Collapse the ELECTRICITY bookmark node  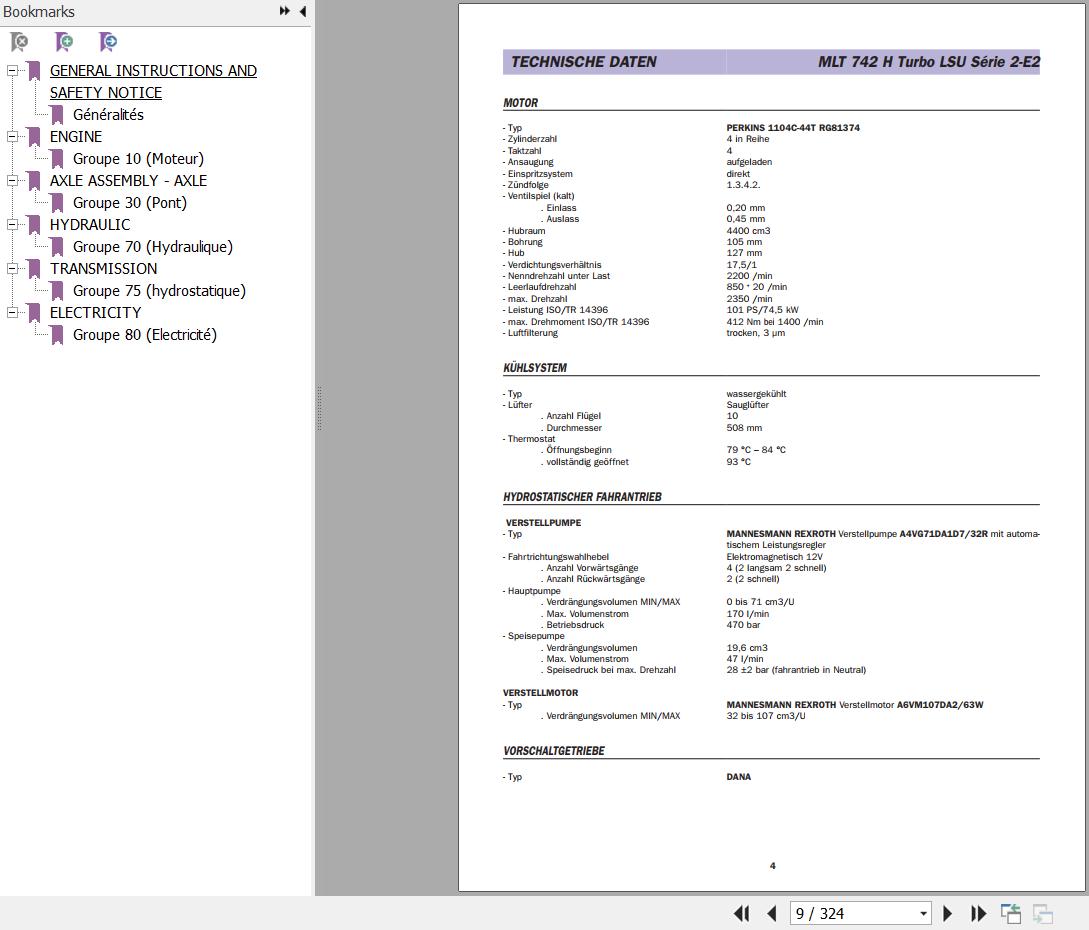click(12, 313)
